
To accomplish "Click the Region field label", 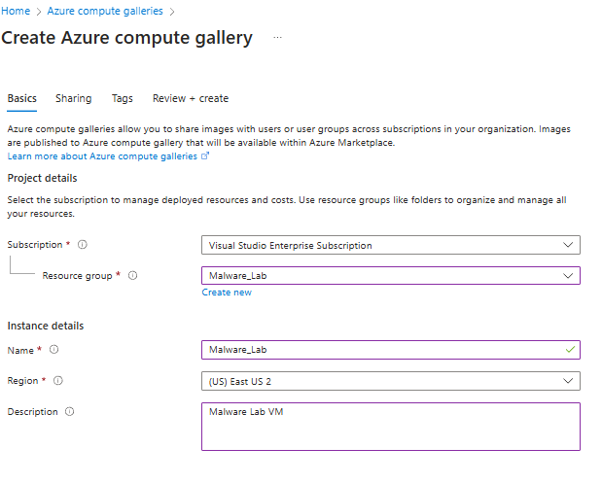I will 23,381.
